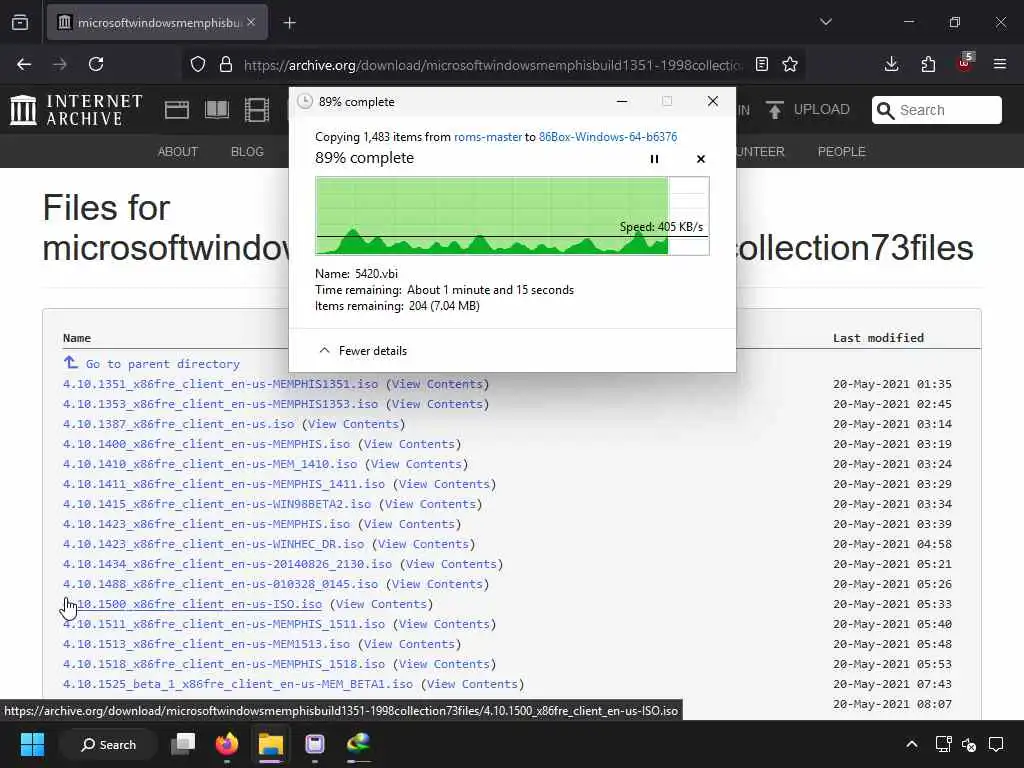Reload the archive.org page
Image resolution: width=1024 pixels, height=768 pixels.
pyautogui.click(x=96, y=64)
